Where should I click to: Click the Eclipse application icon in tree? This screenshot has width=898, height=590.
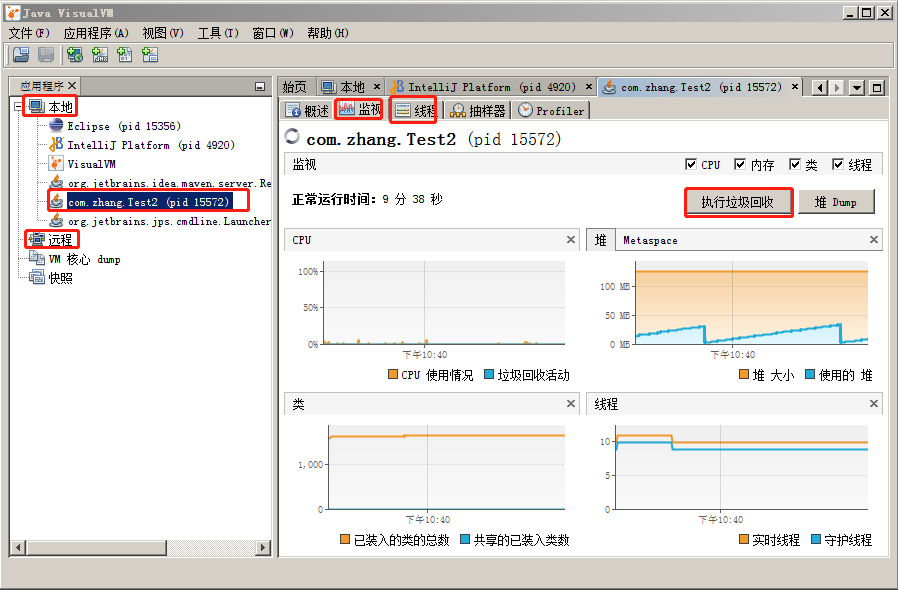pyautogui.click(x=56, y=125)
